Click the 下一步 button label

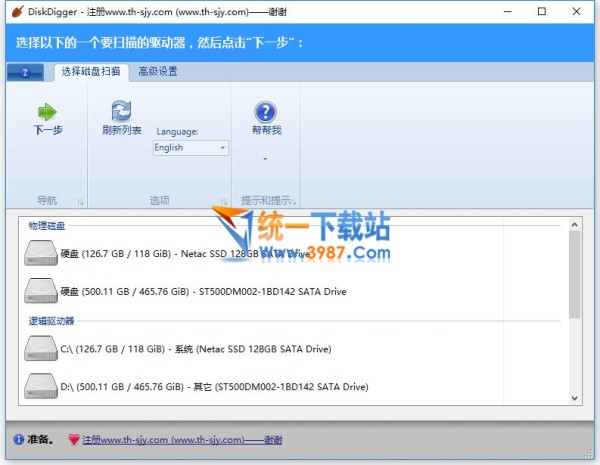click(48, 130)
